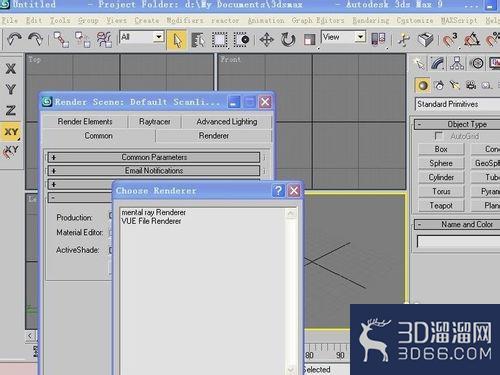
Task: Activate the Select and Move tool
Action: (x=266, y=40)
